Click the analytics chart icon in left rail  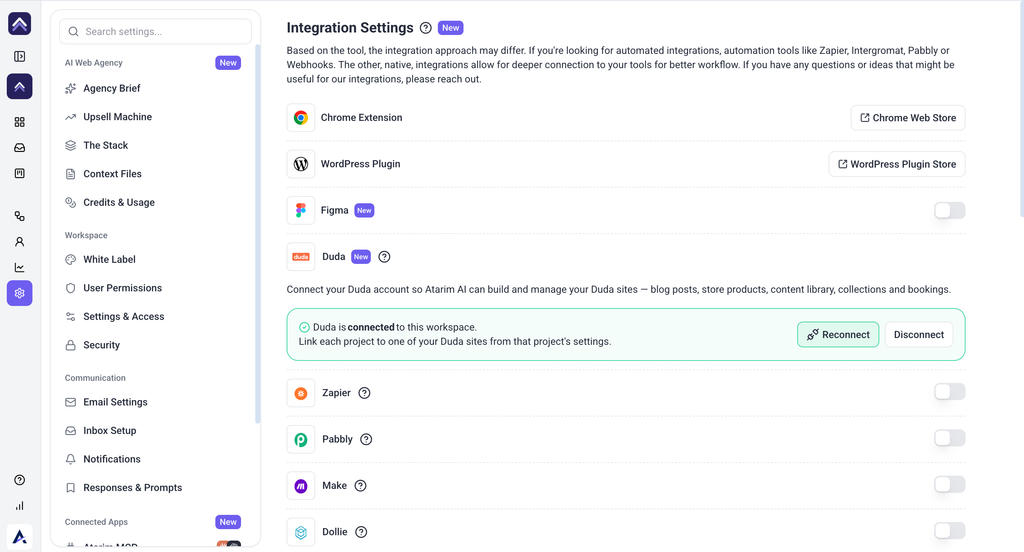[x=20, y=267]
